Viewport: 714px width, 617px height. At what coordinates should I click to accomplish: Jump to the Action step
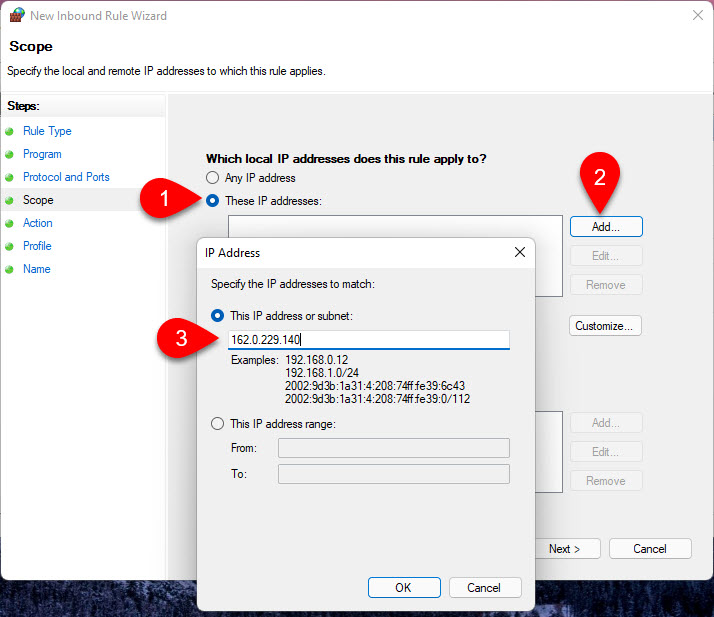[38, 223]
